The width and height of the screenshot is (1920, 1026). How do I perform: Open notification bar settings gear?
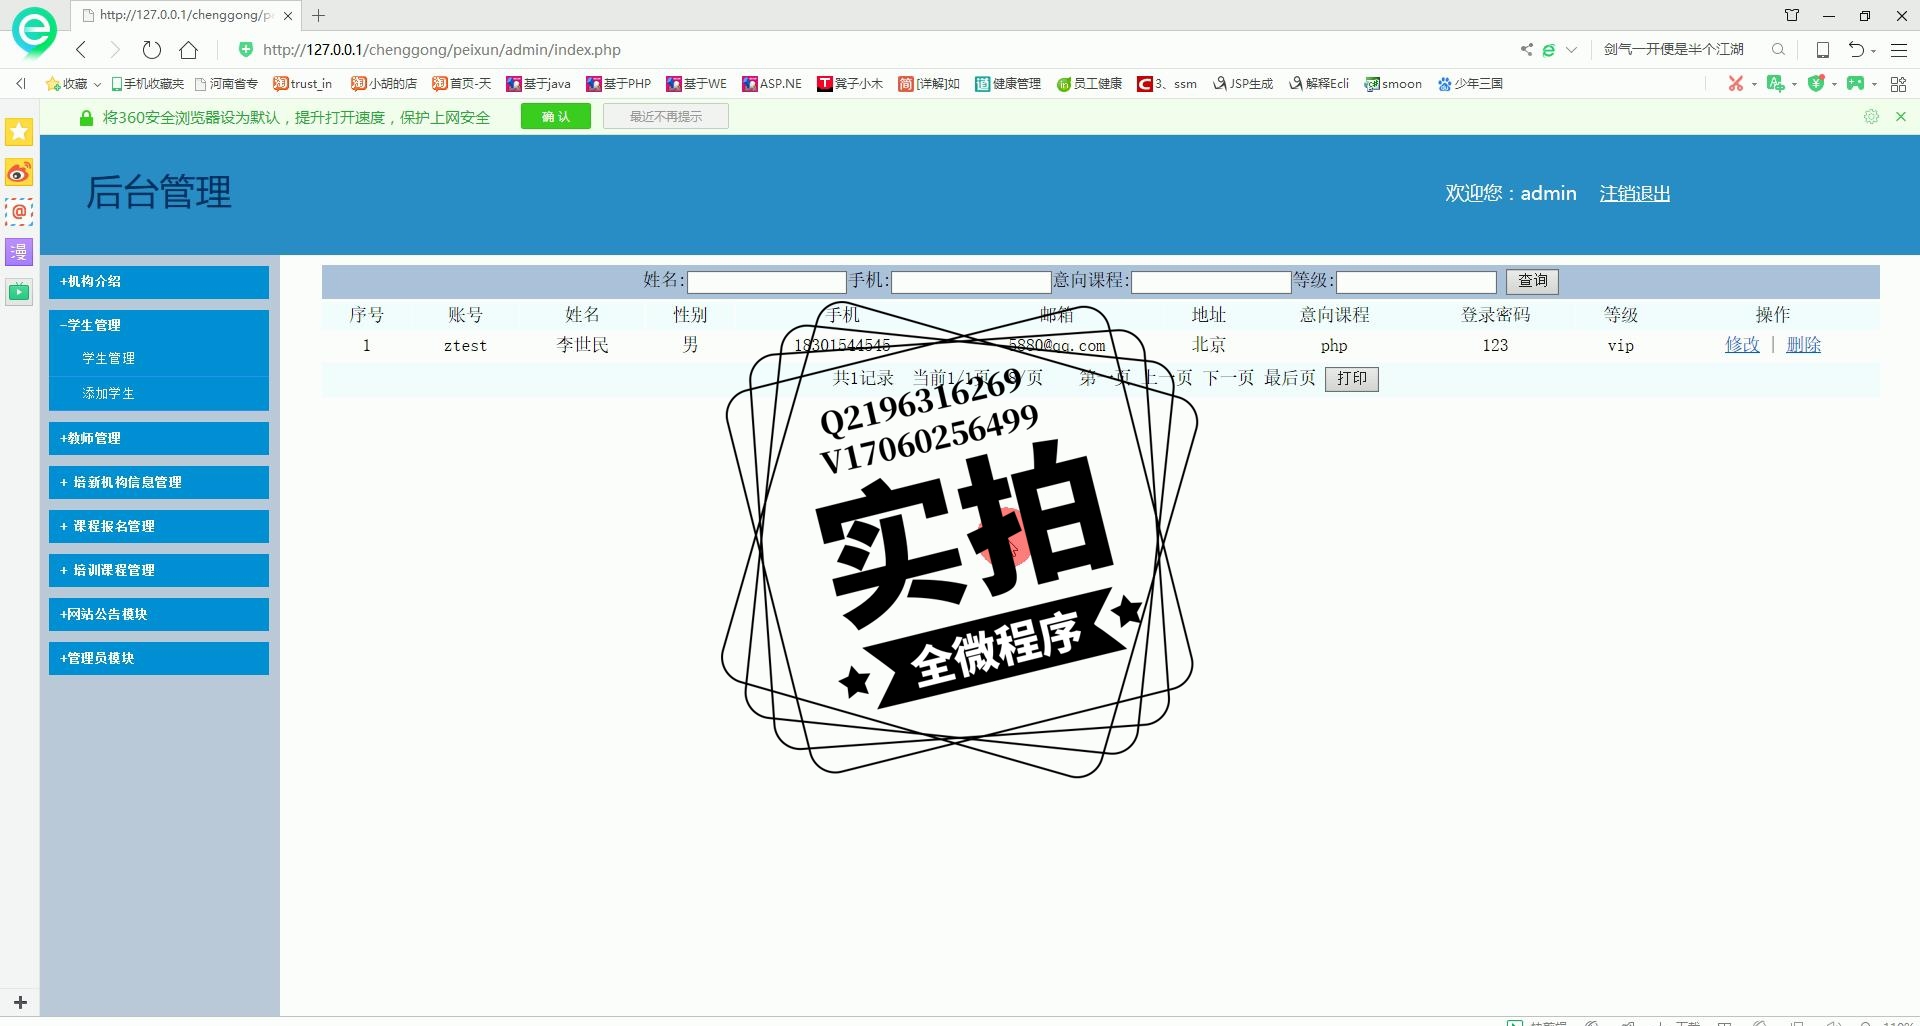pos(1871,117)
